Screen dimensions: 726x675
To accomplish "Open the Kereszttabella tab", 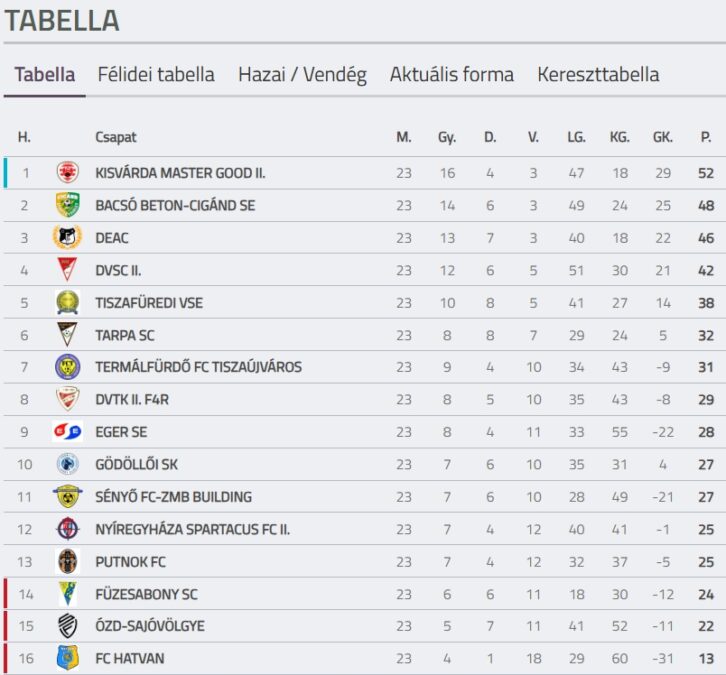I will [598, 75].
